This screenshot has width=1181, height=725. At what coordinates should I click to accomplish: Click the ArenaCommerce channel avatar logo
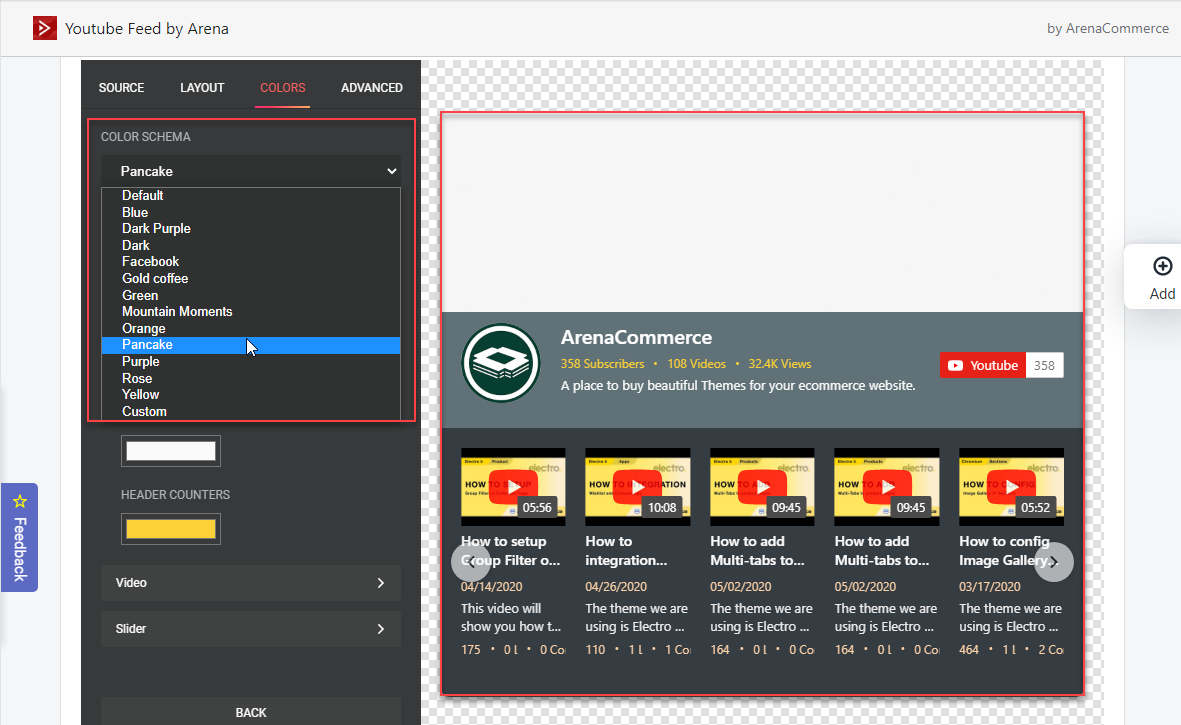[x=501, y=363]
